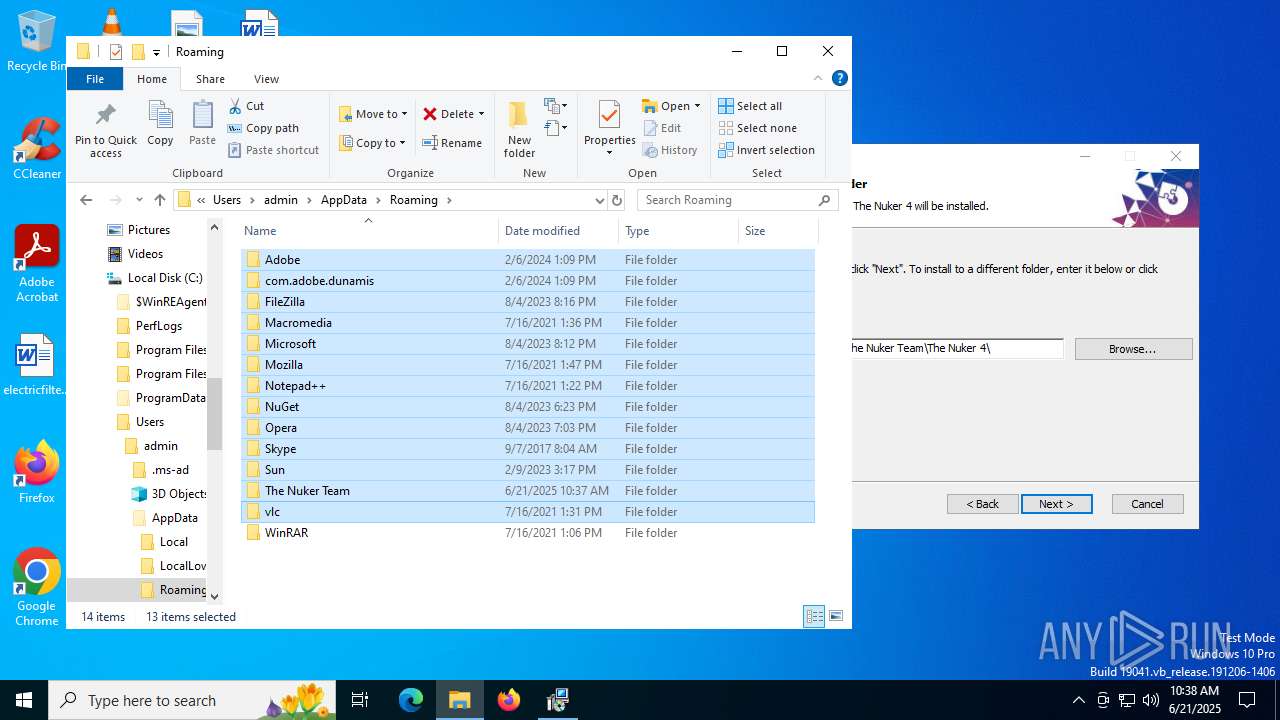Open address bar history dropdown

coord(599,200)
